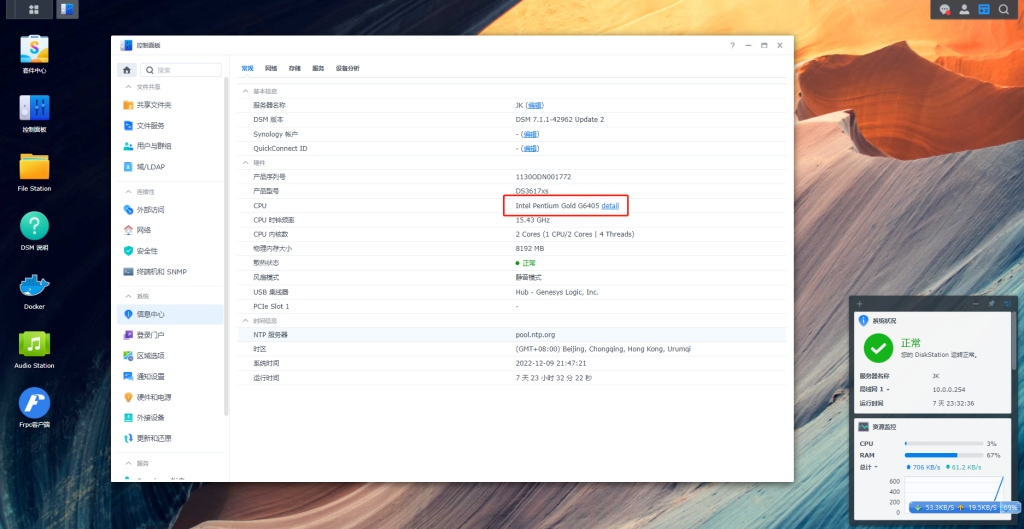The height and width of the screenshot is (529, 1024).
Task: Click the DS3617xs product model value
Action: tap(532, 191)
